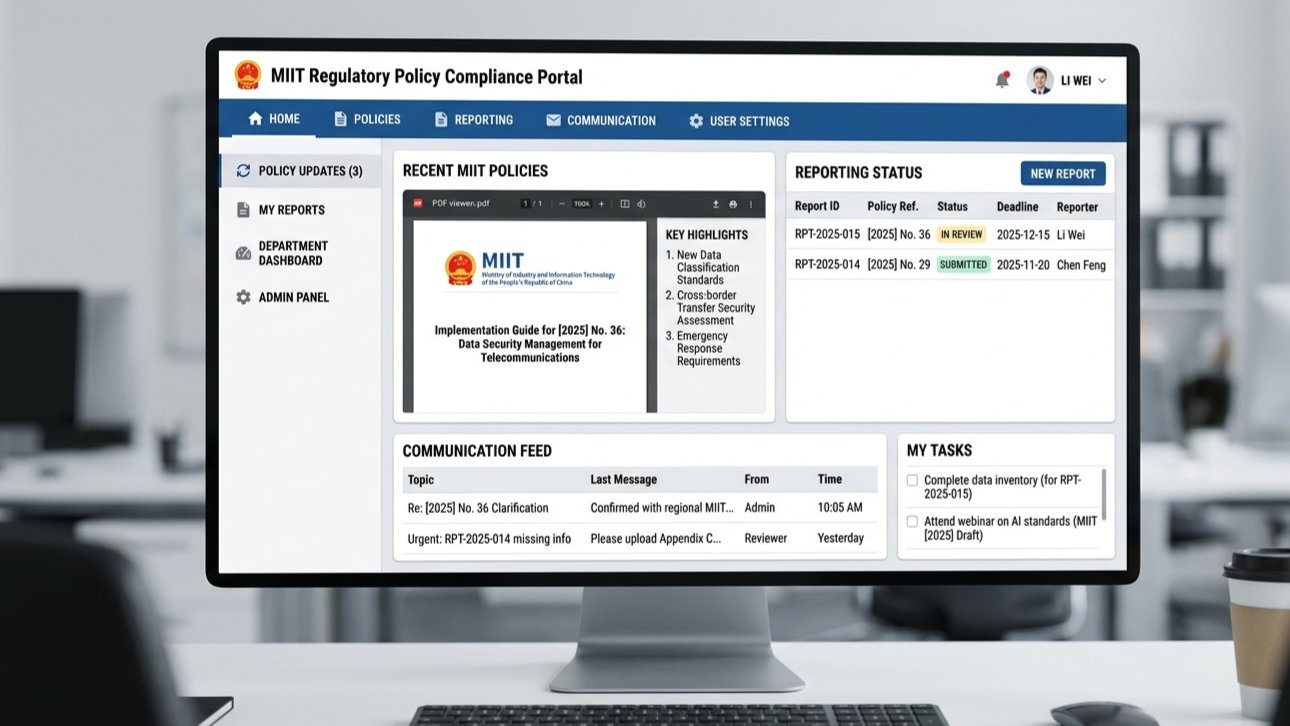
Task: Click the 10:05 AM message time
Action: (840, 508)
